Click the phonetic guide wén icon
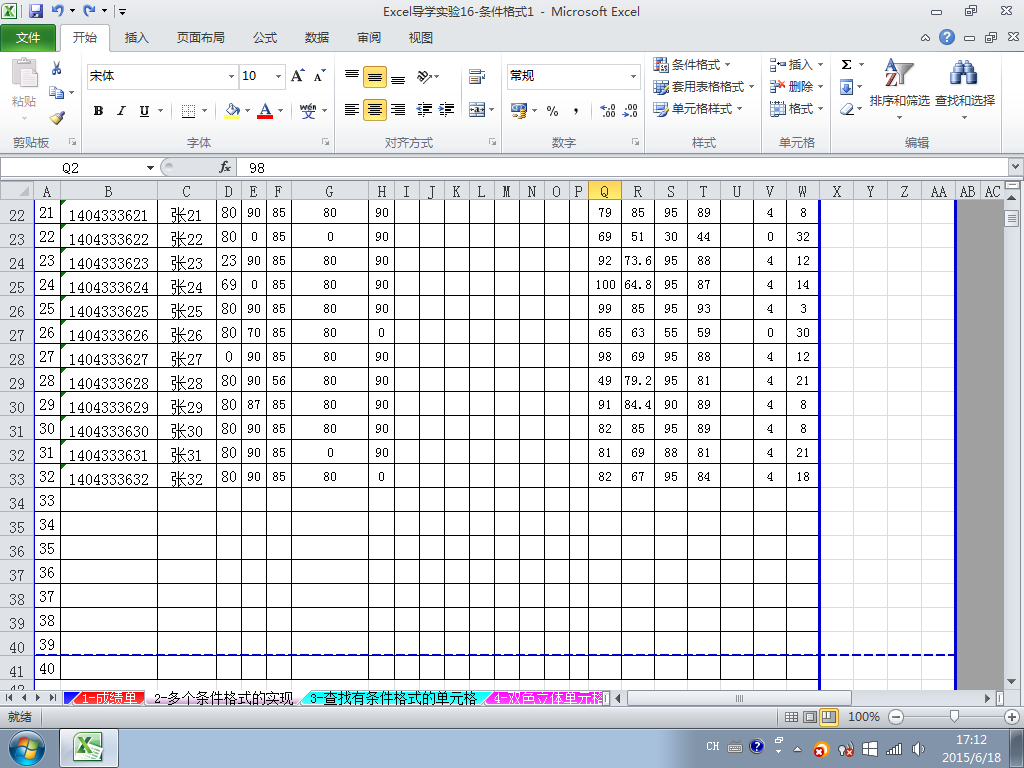The height and width of the screenshot is (768, 1024). (x=308, y=111)
